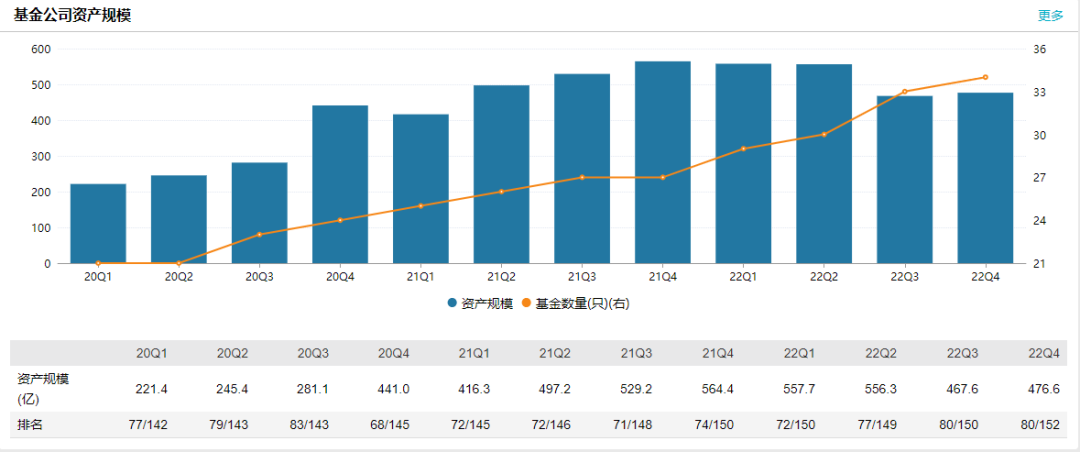The image size is (1080, 452).
Task: Click ranking cell 80/152
Action: click(1039, 425)
